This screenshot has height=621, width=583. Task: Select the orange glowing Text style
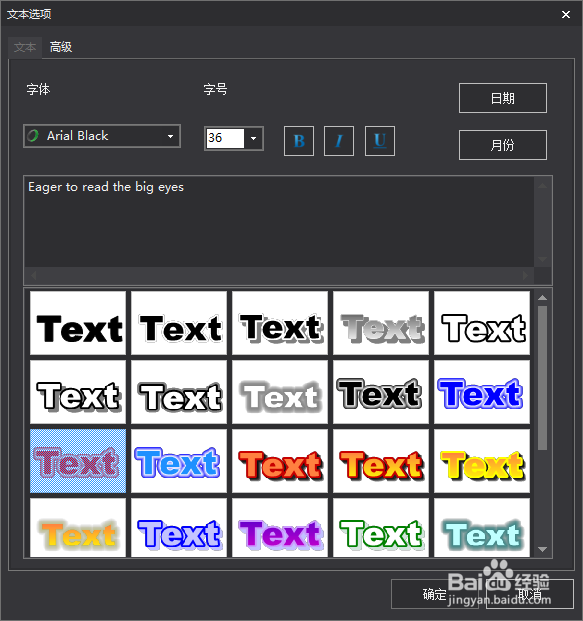coord(78,528)
